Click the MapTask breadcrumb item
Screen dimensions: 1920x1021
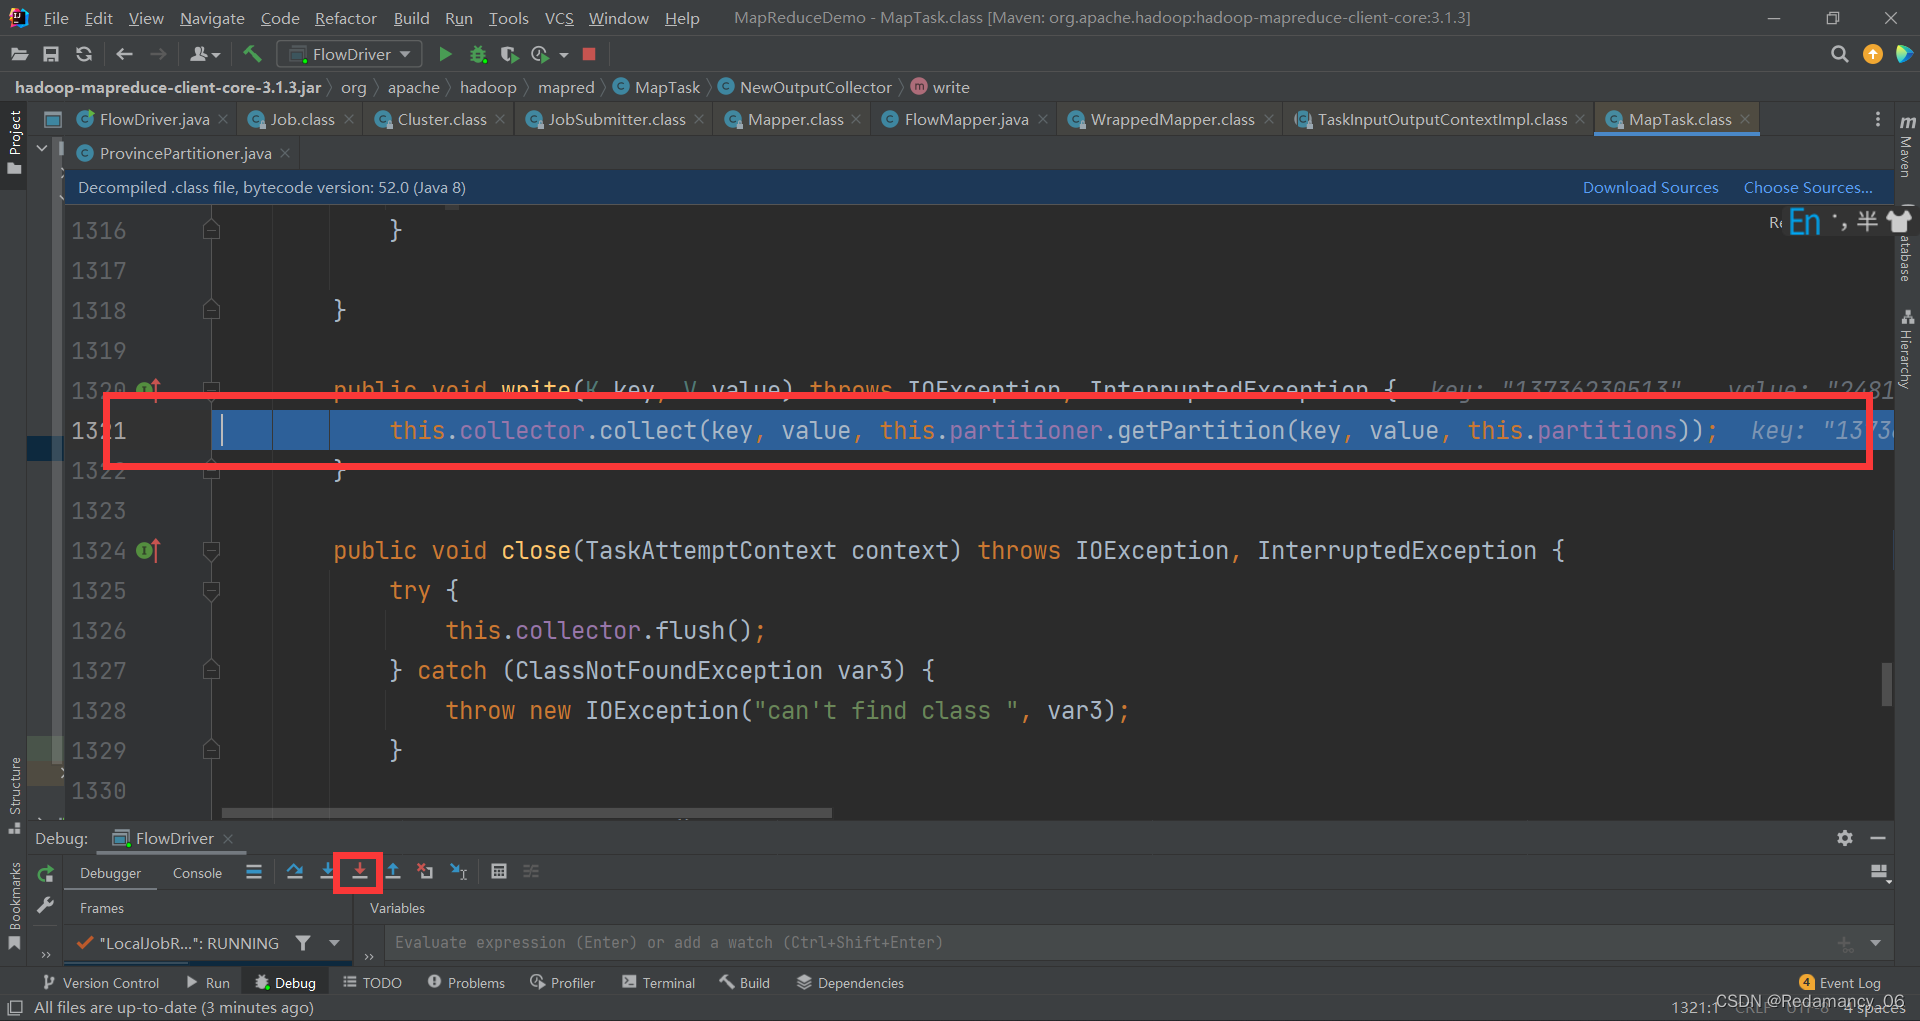click(656, 87)
